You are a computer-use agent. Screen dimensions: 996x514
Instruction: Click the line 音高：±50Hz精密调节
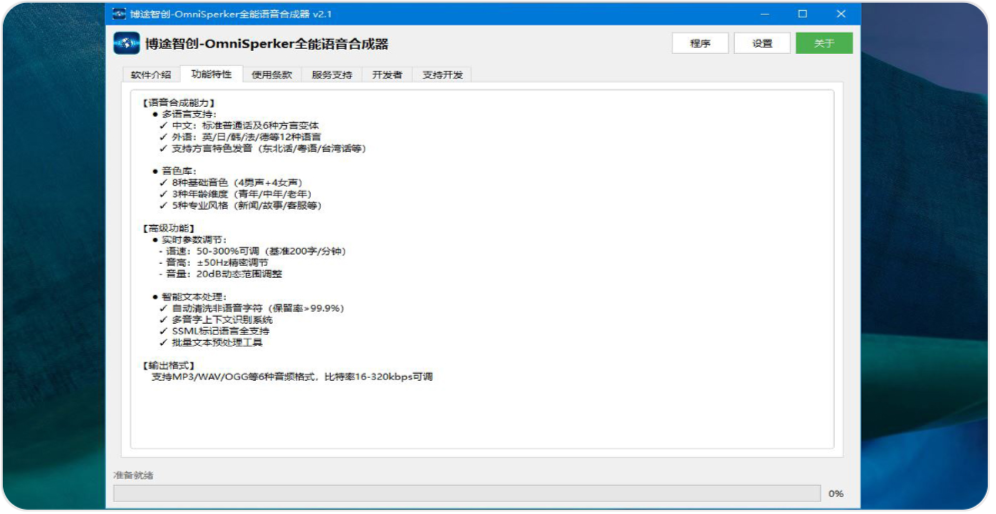click(x=213, y=263)
